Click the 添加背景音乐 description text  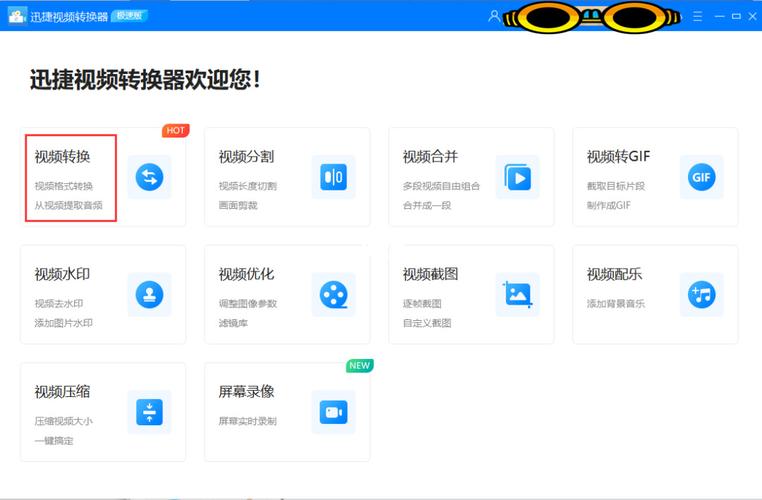616,304
